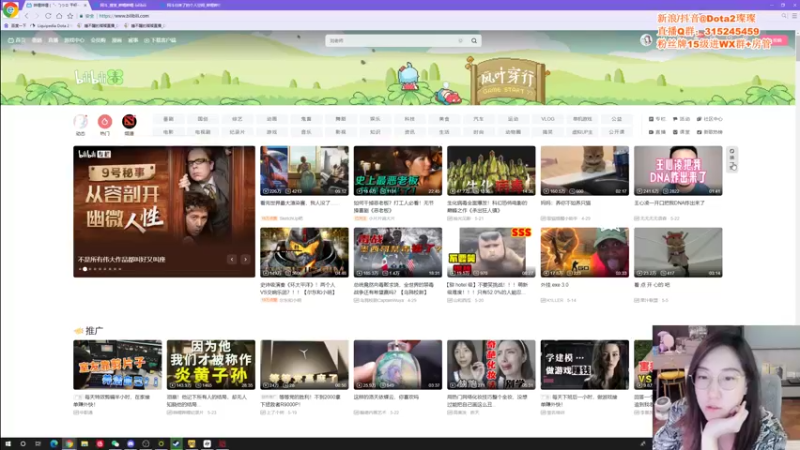
Task: Open 漫画 in top navigation
Action: tap(117, 40)
